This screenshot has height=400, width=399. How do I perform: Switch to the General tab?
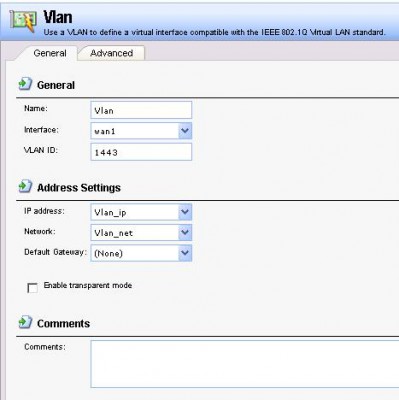[x=50, y=53]
